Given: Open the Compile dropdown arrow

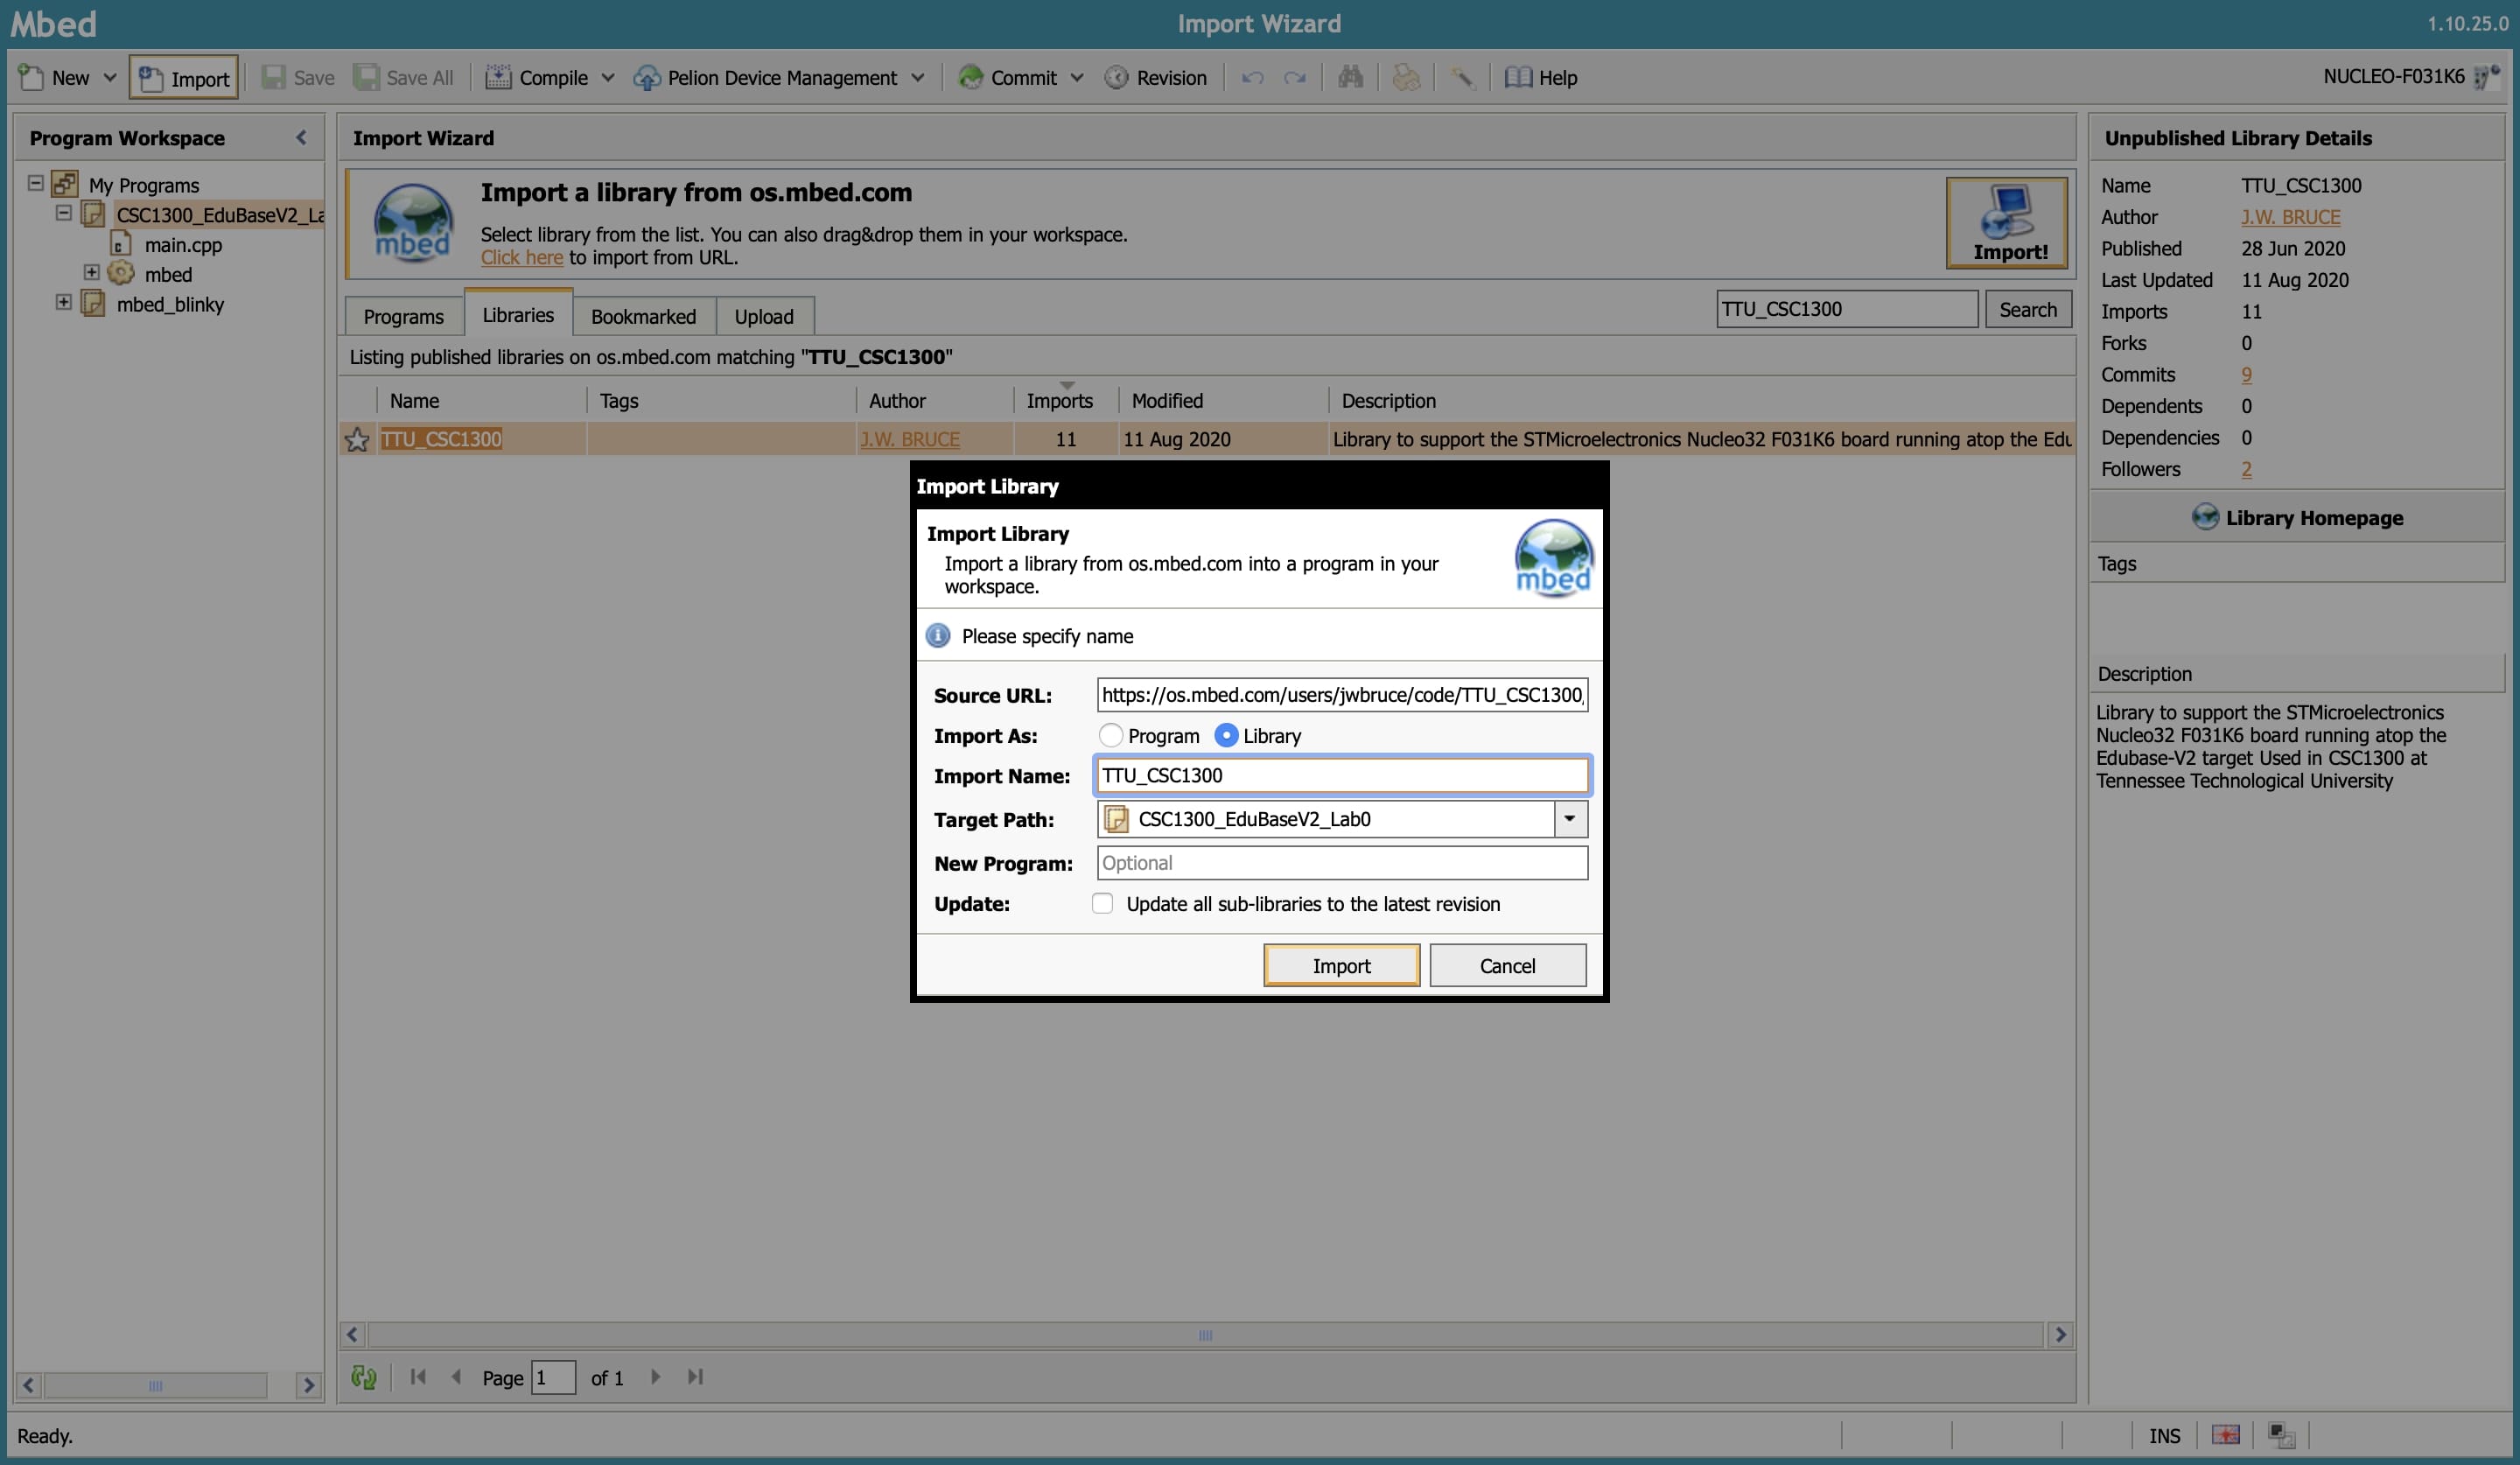Looking at the screenshot, I should point(607,77).
